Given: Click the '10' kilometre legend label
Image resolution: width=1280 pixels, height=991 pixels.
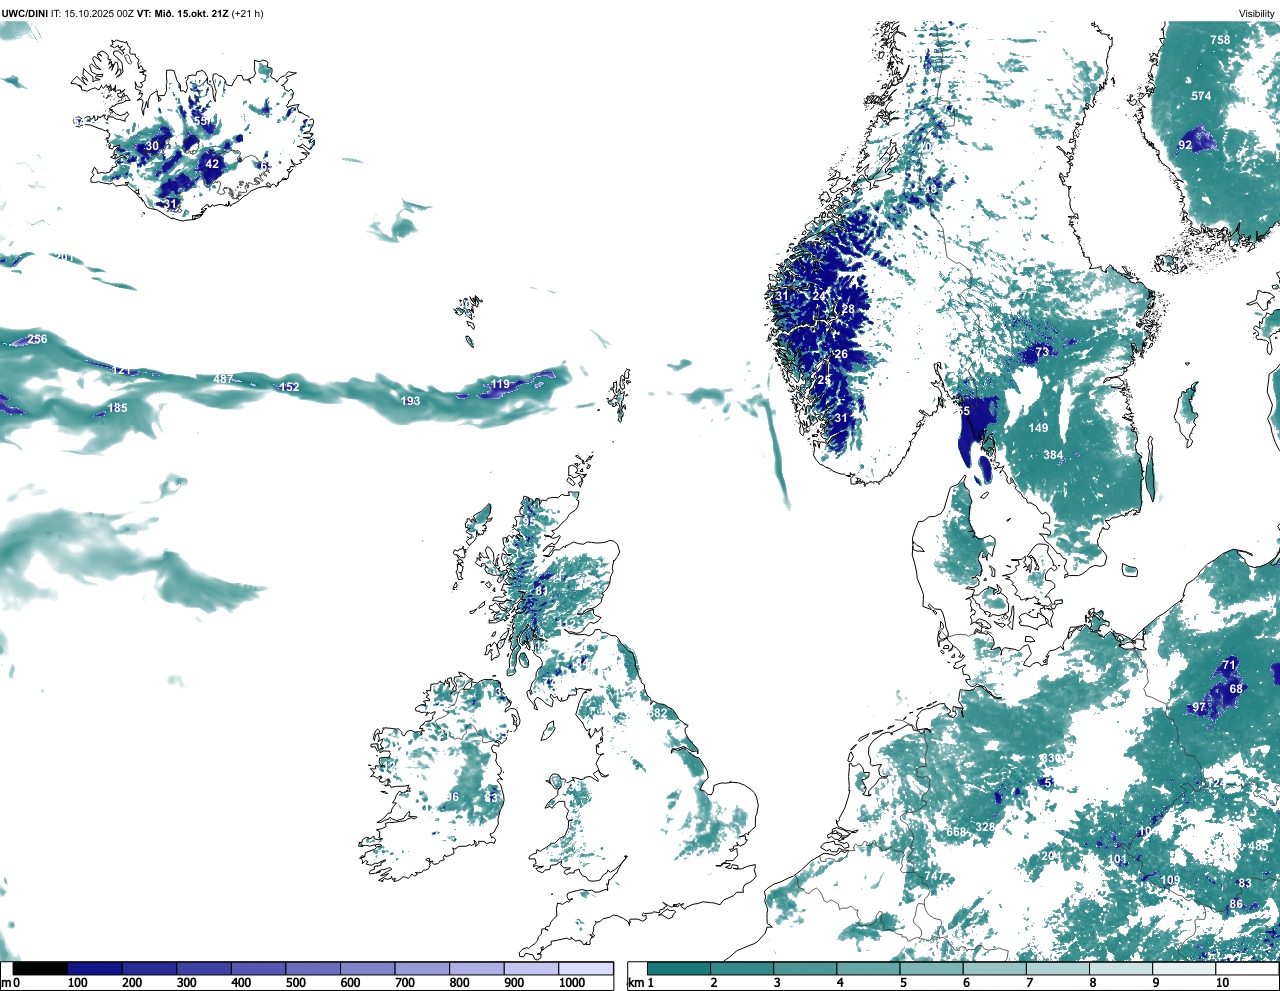Looking at the screenshot, I should (x=1222, y=983).
